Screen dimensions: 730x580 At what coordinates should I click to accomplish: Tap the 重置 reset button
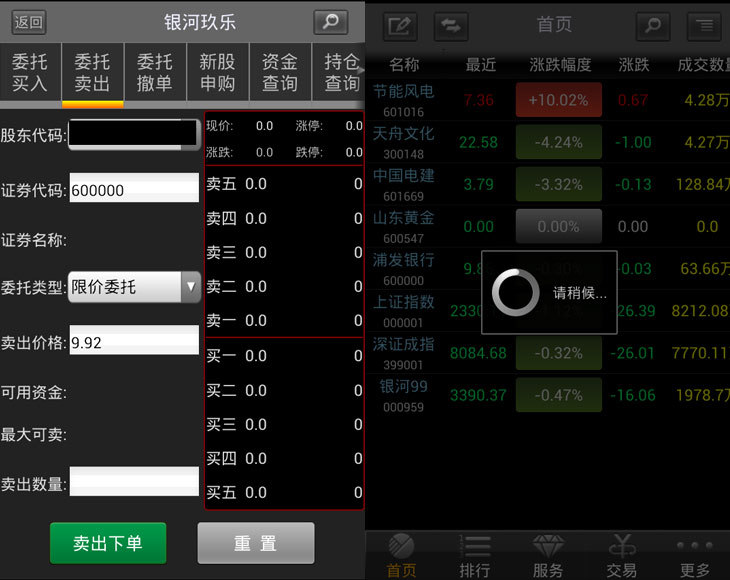pyautogui.click(x=256, y=543)
